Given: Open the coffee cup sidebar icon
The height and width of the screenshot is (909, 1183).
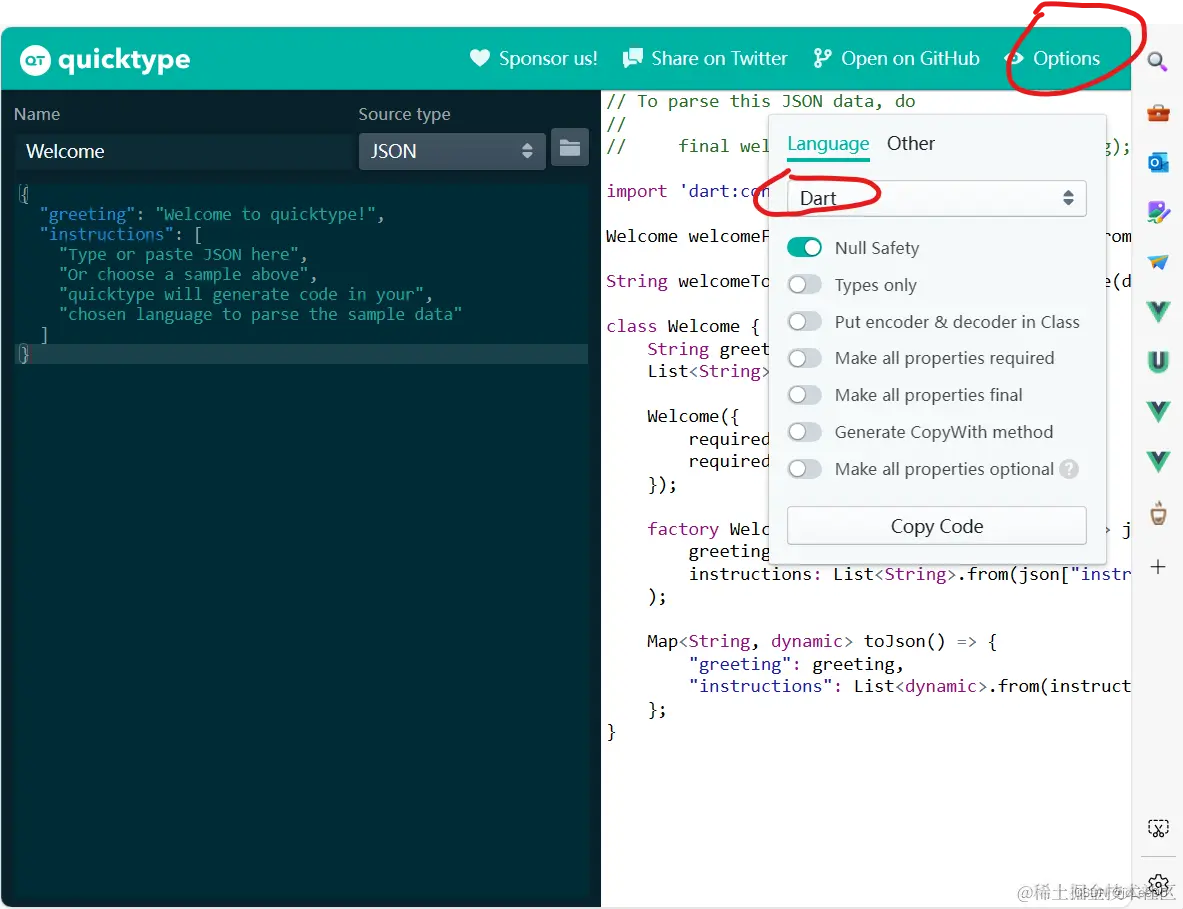Looking at the screenshot, I should pyautogui.click(x=1158, y=514).
